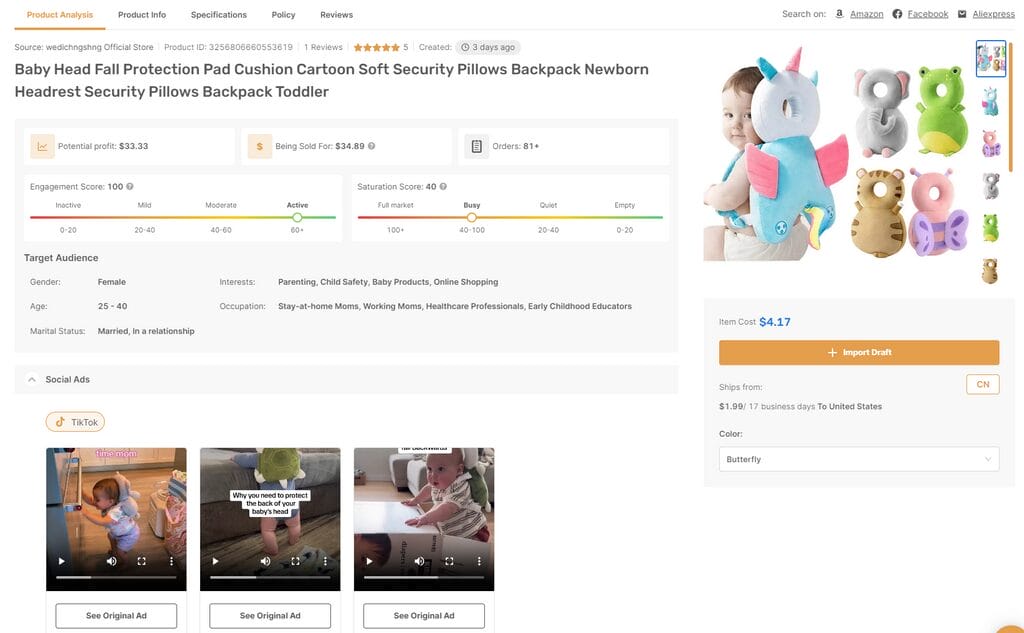Open the Reviews tab
The image size is (1024, 633).
[336, 15]
